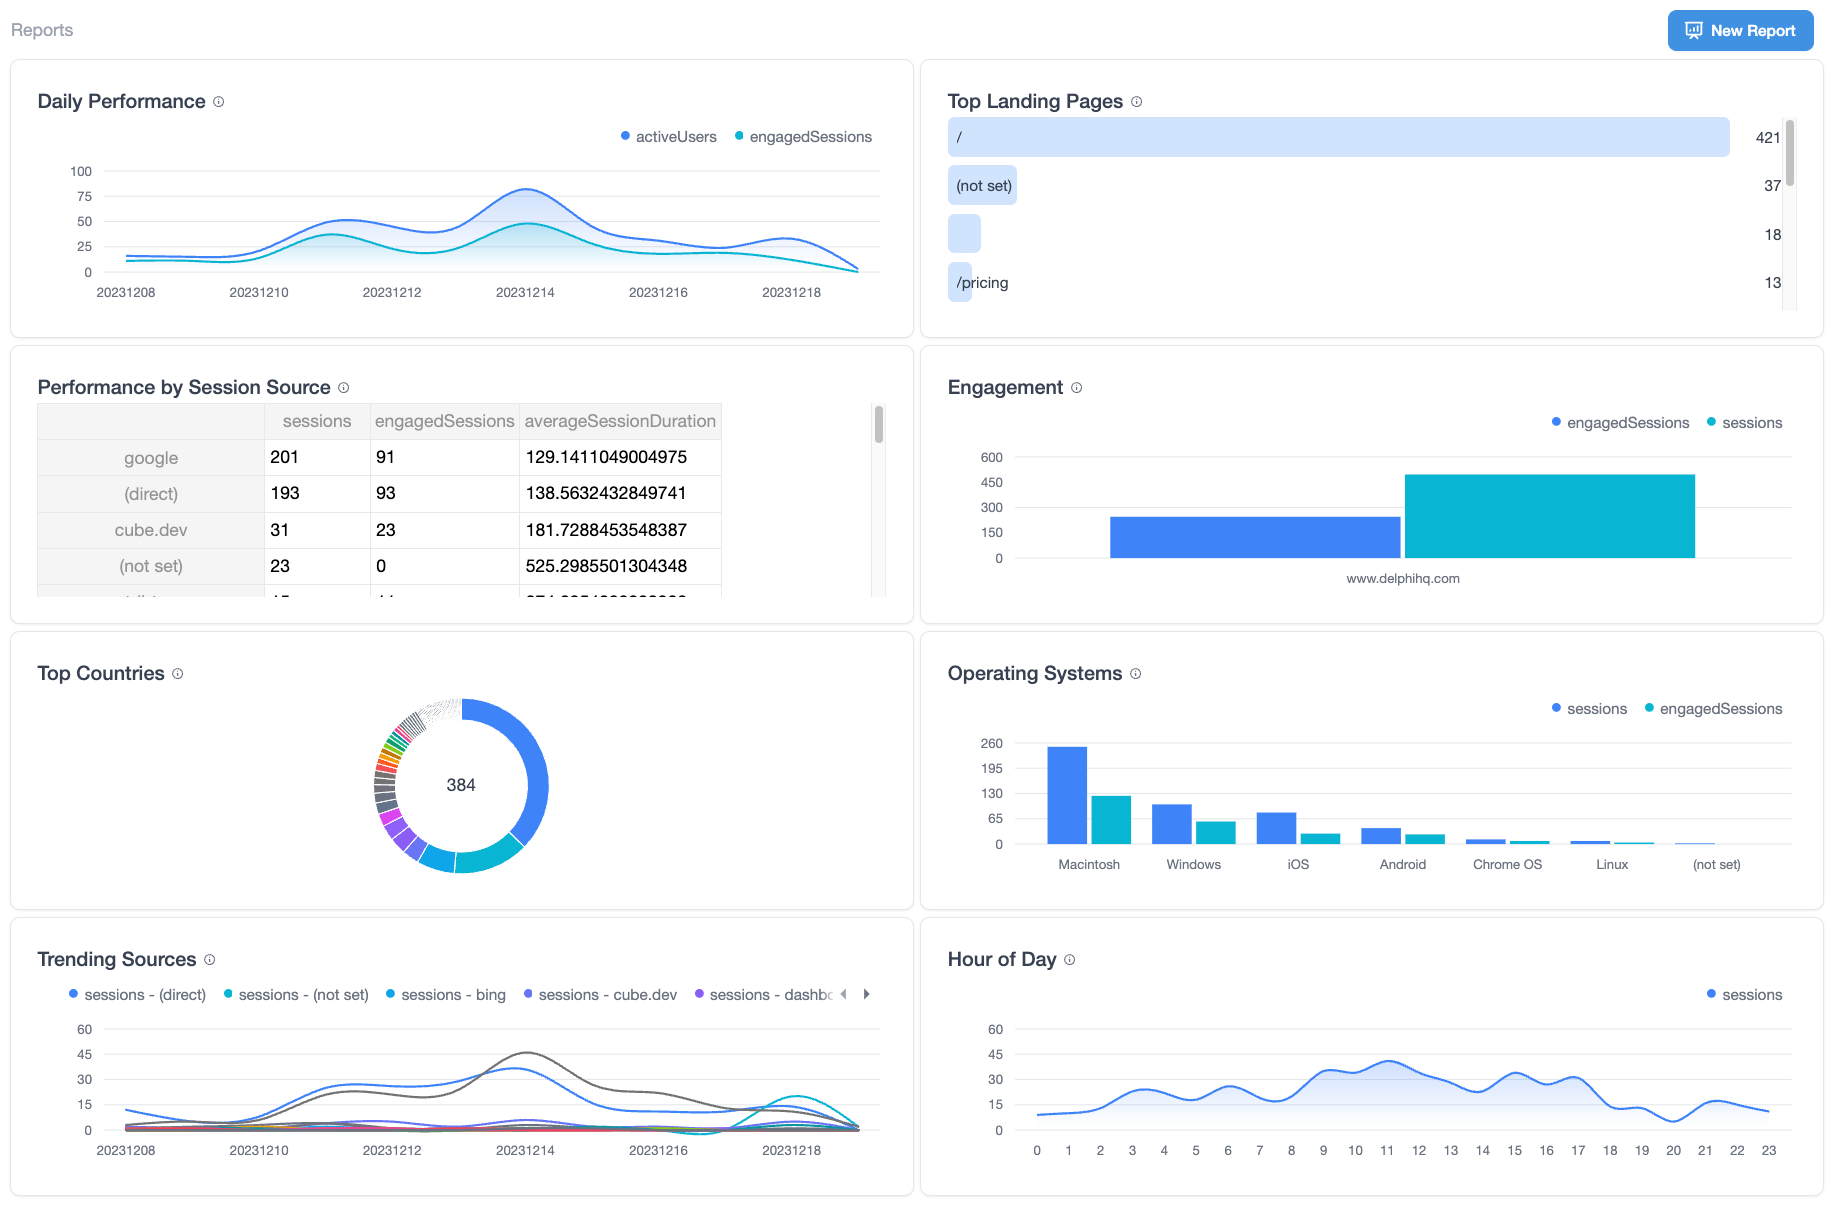Click info icon beside Performance by Session Source
This screenshot has height=1210, width=1835.
click(343, 388)
